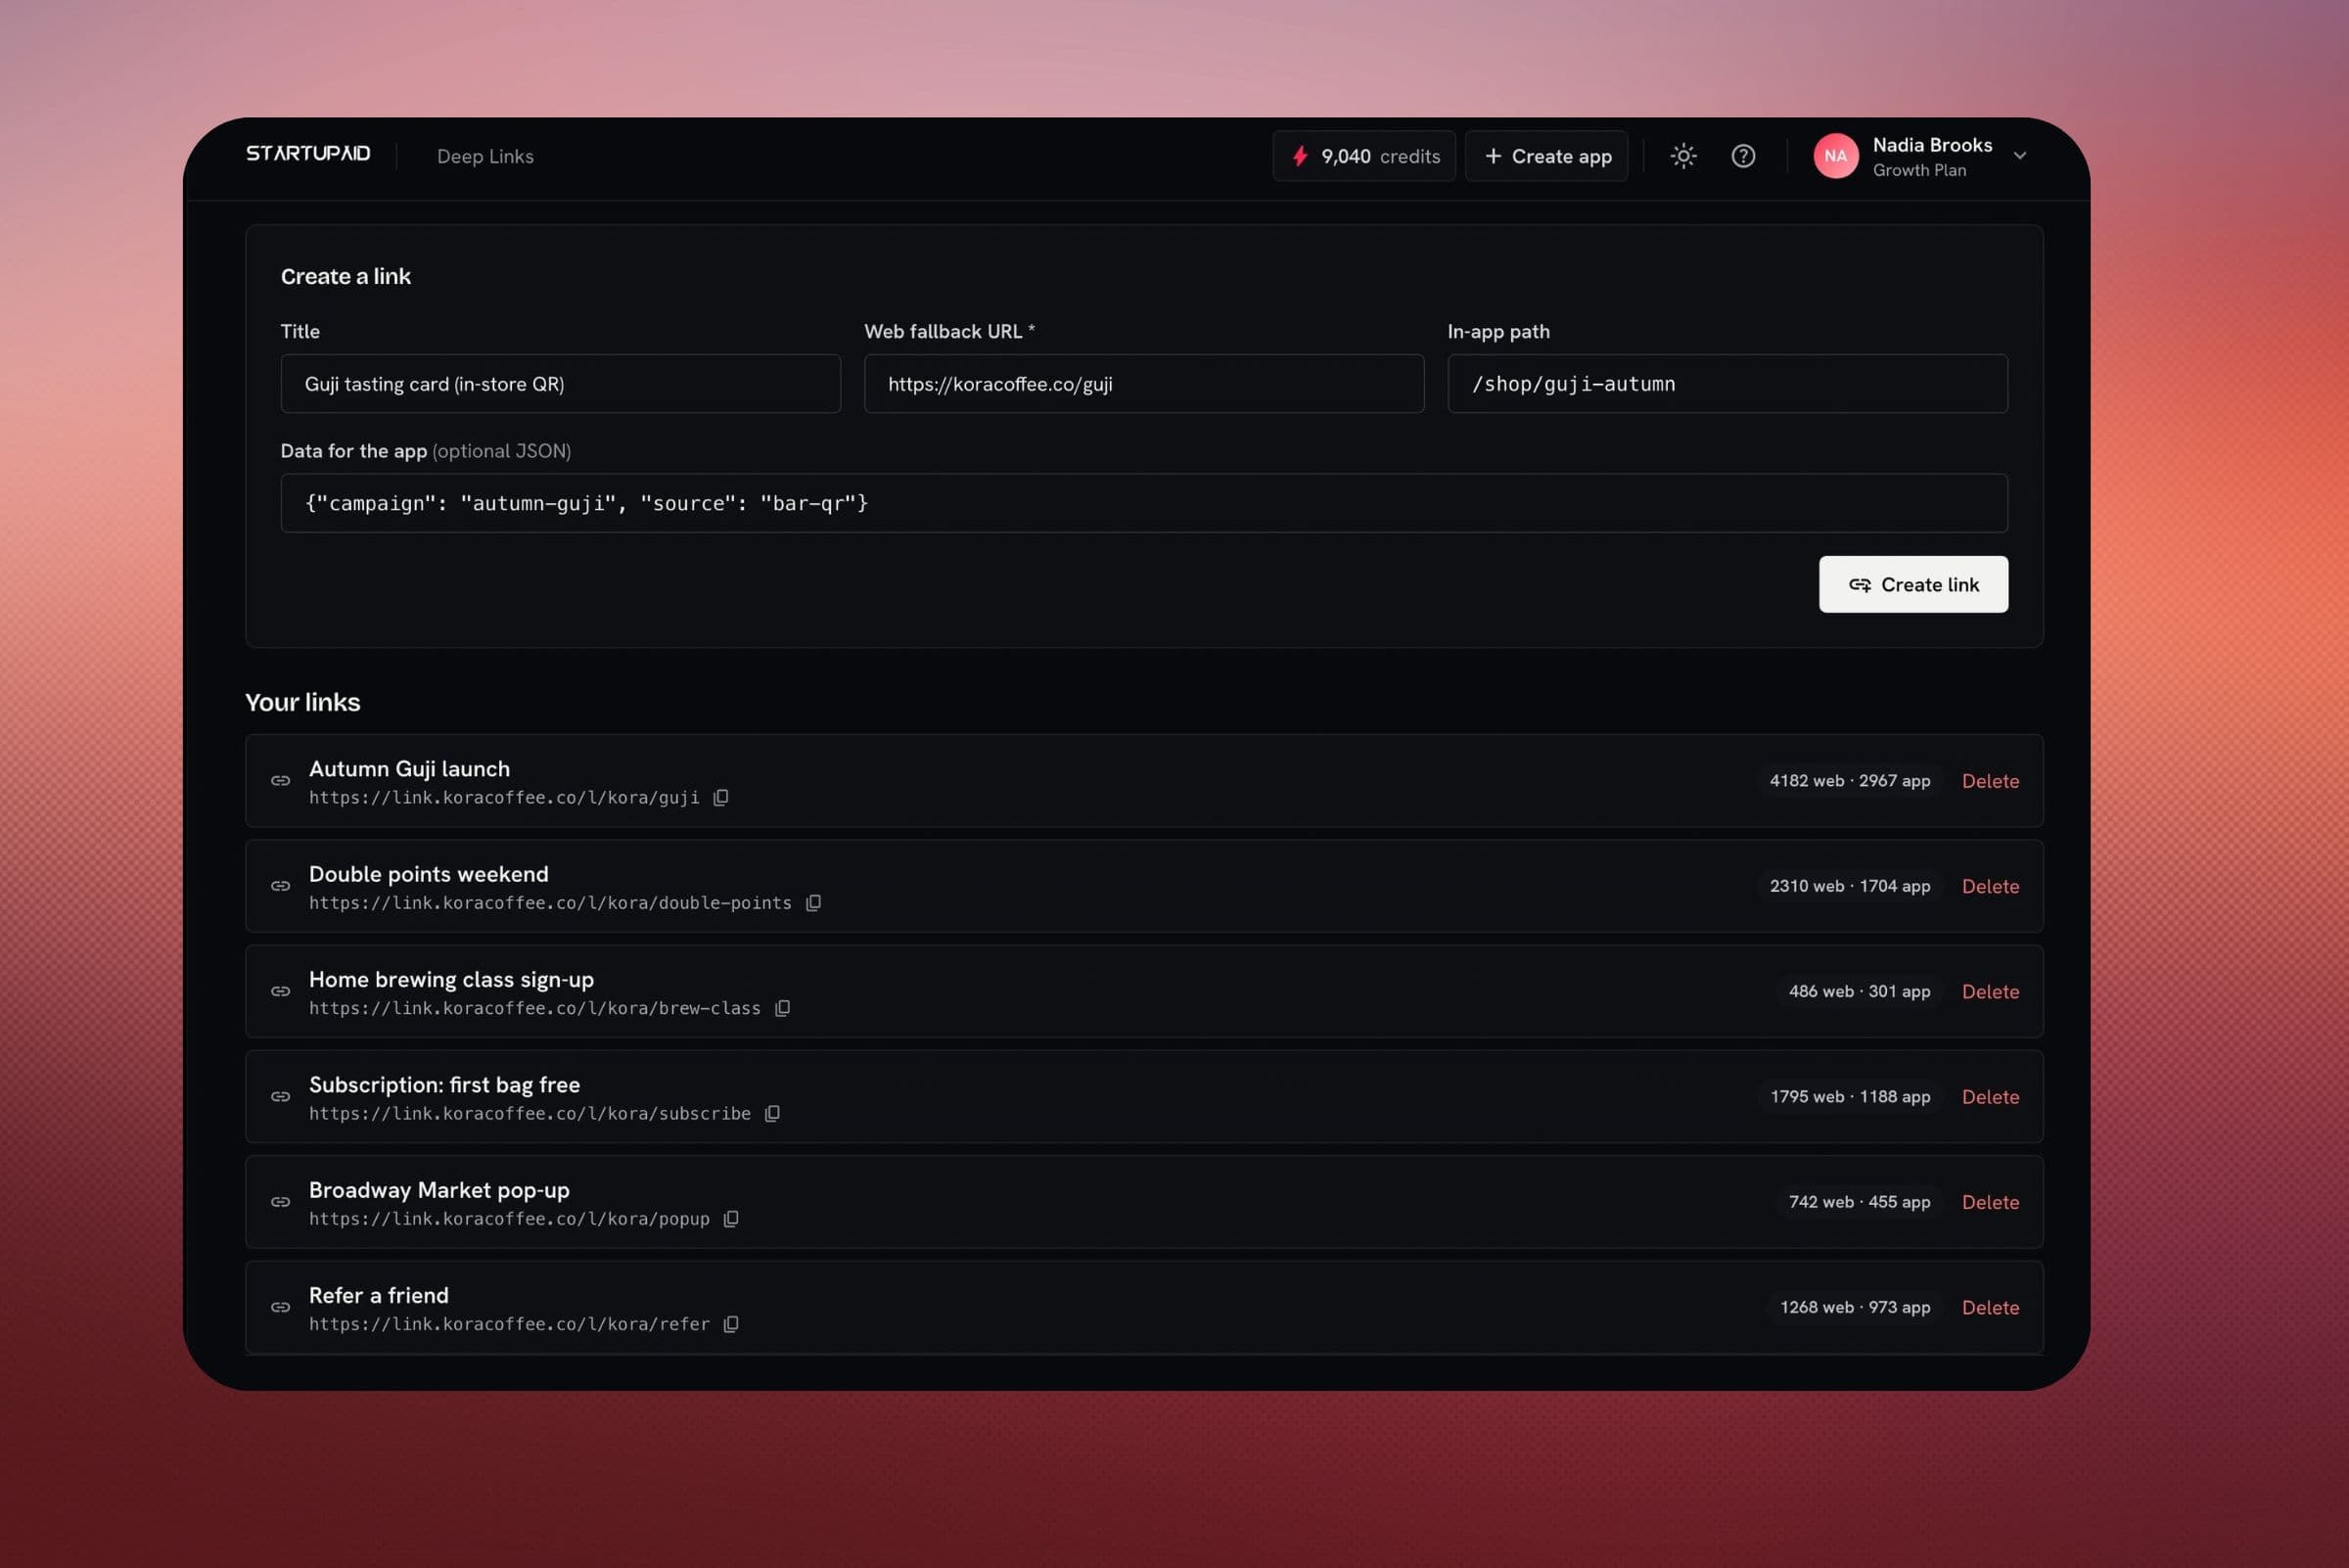Click the 9,040 credits counter
2349x1568 pixels.
coord(1364,156)
